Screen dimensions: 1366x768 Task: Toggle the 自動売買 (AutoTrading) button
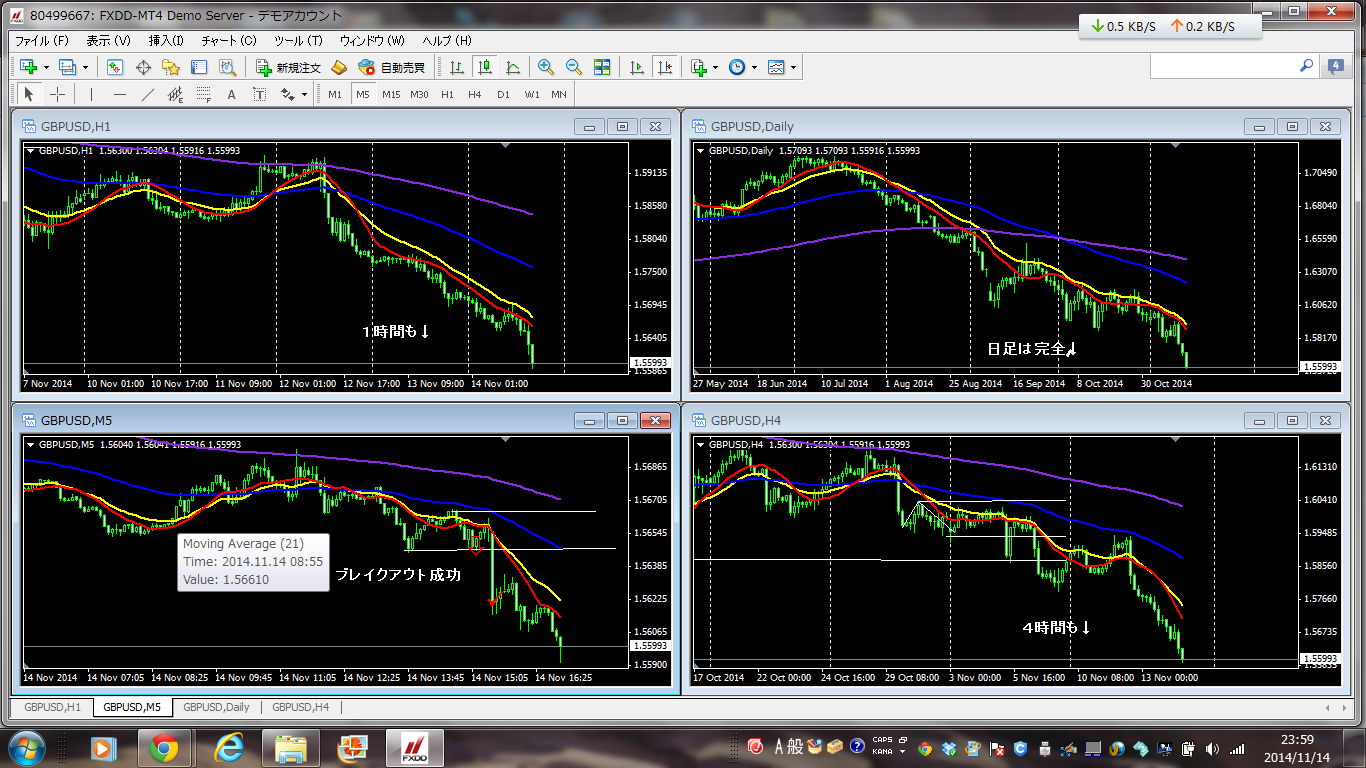[392, 67]
